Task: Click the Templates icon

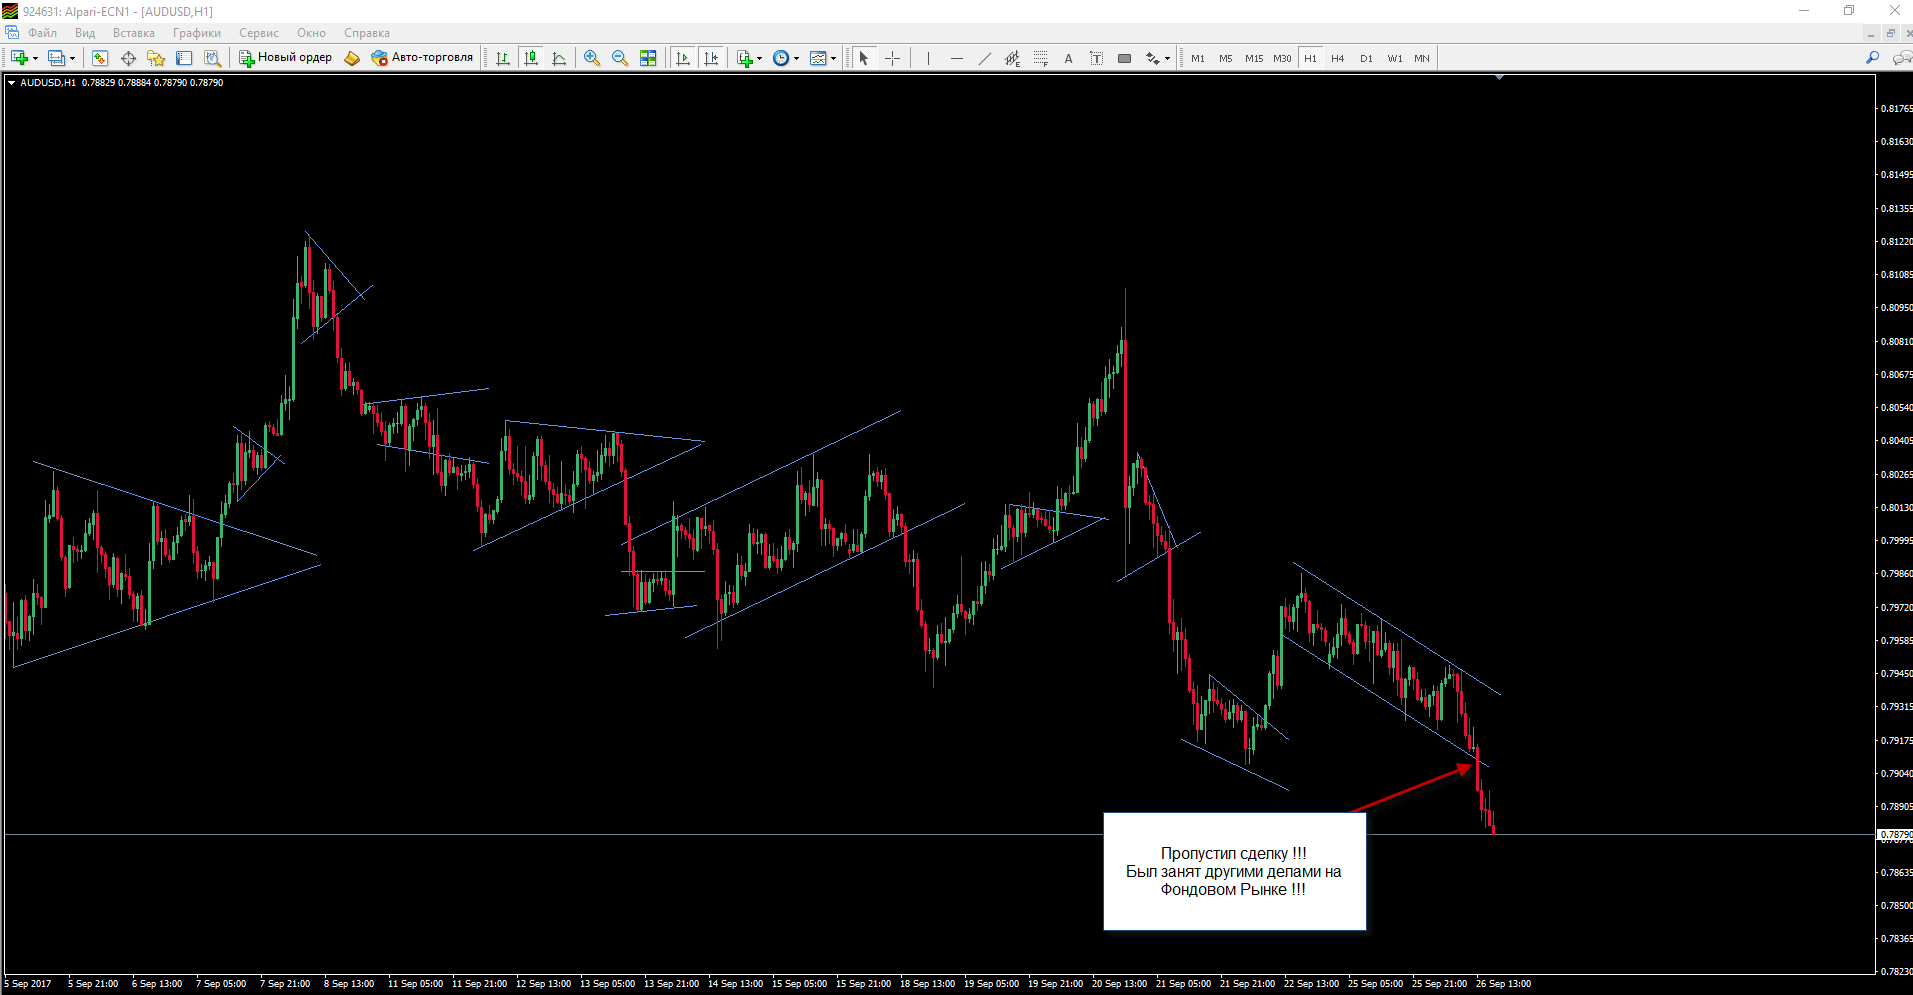Action: [x=818, y=58]
